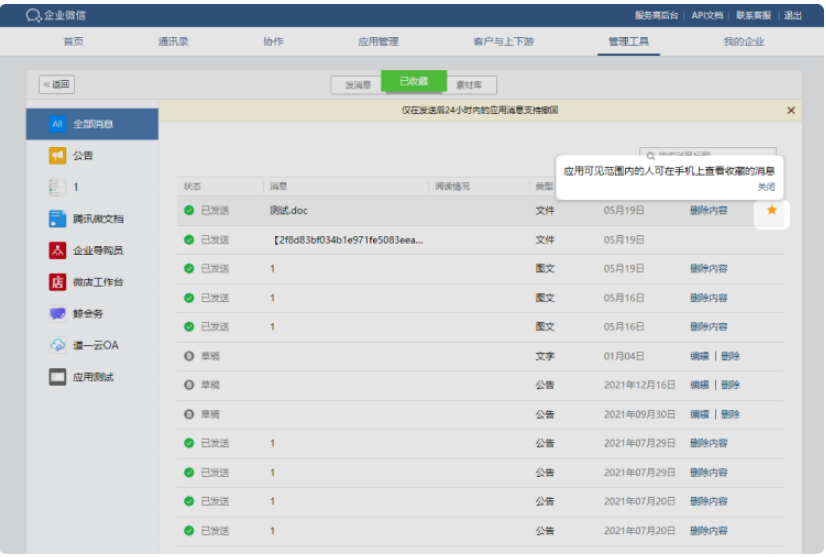Switch to the 通讯录 navigation tab
826x557 pixels.
tap(173, 42)
